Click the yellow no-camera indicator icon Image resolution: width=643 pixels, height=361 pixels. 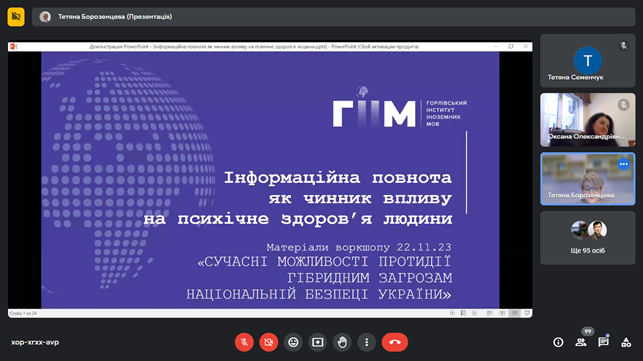click(x=16, y=16)
